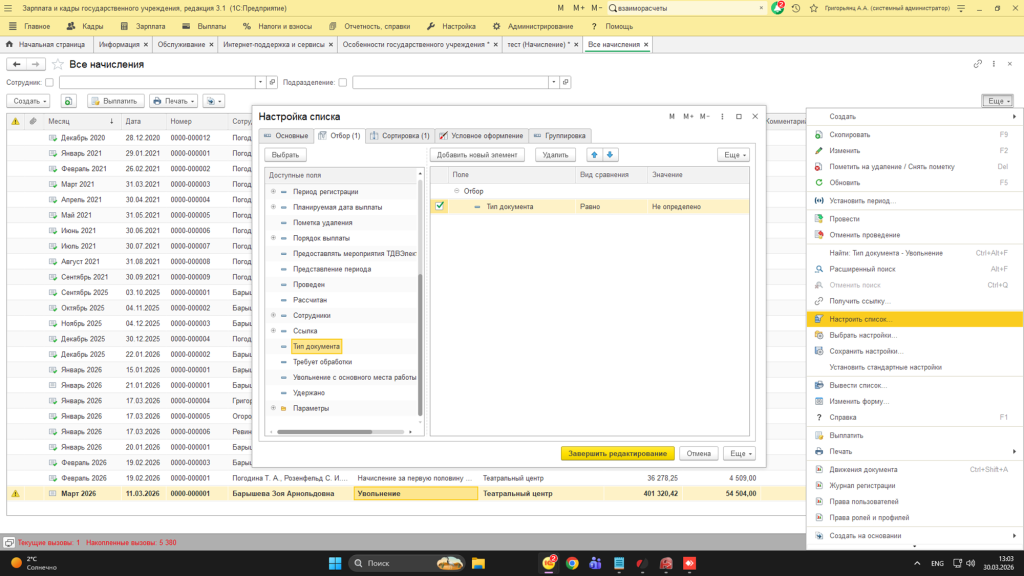Click the Сотрудник input field

click(x=160, y=83)
